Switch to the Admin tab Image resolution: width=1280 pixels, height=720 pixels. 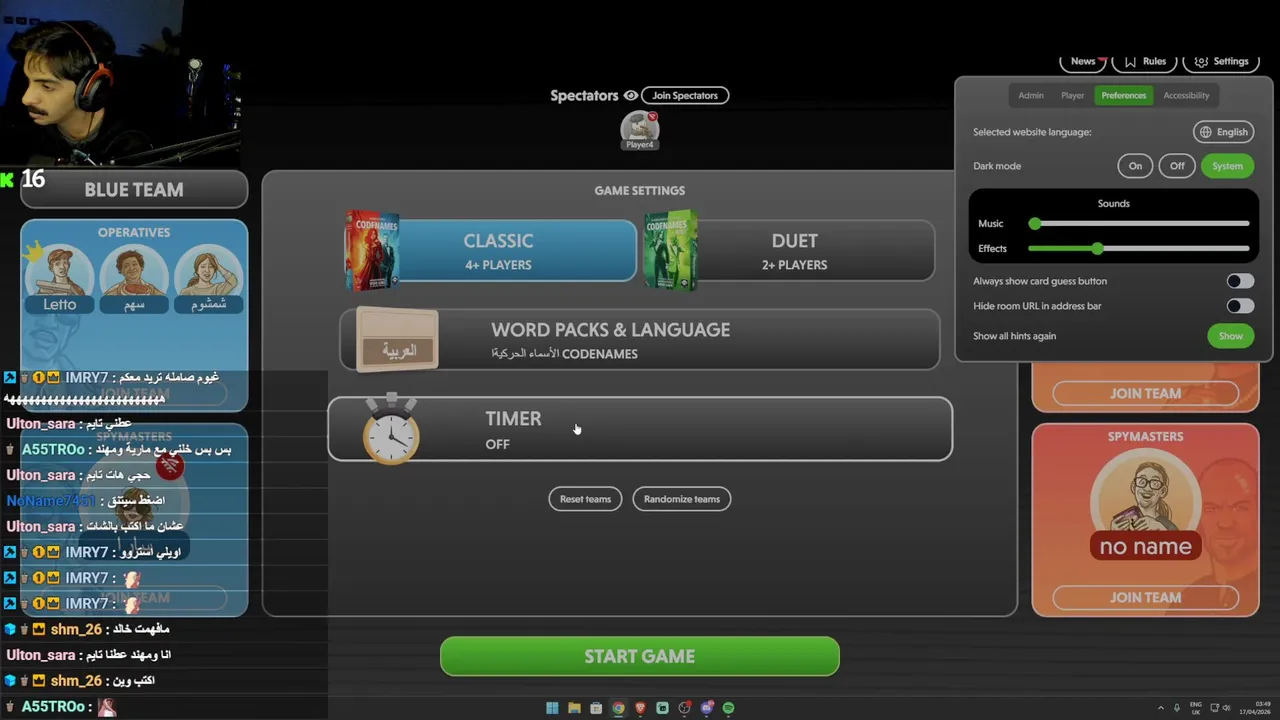(x=1031, y=95)
